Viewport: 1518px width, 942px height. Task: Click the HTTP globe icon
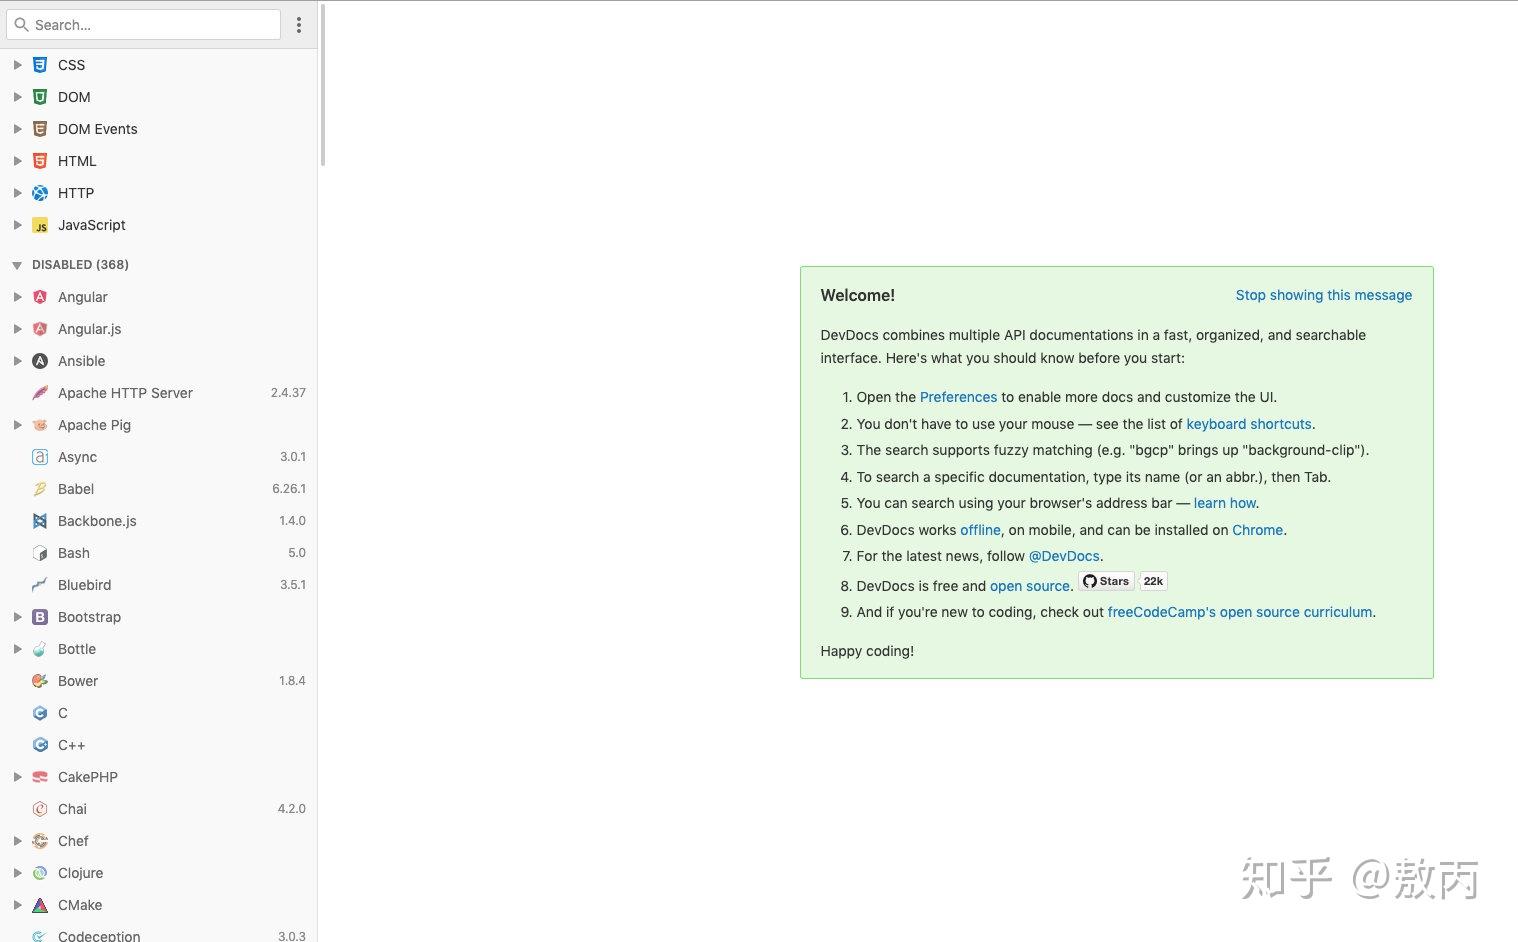(x=40, y=193)
